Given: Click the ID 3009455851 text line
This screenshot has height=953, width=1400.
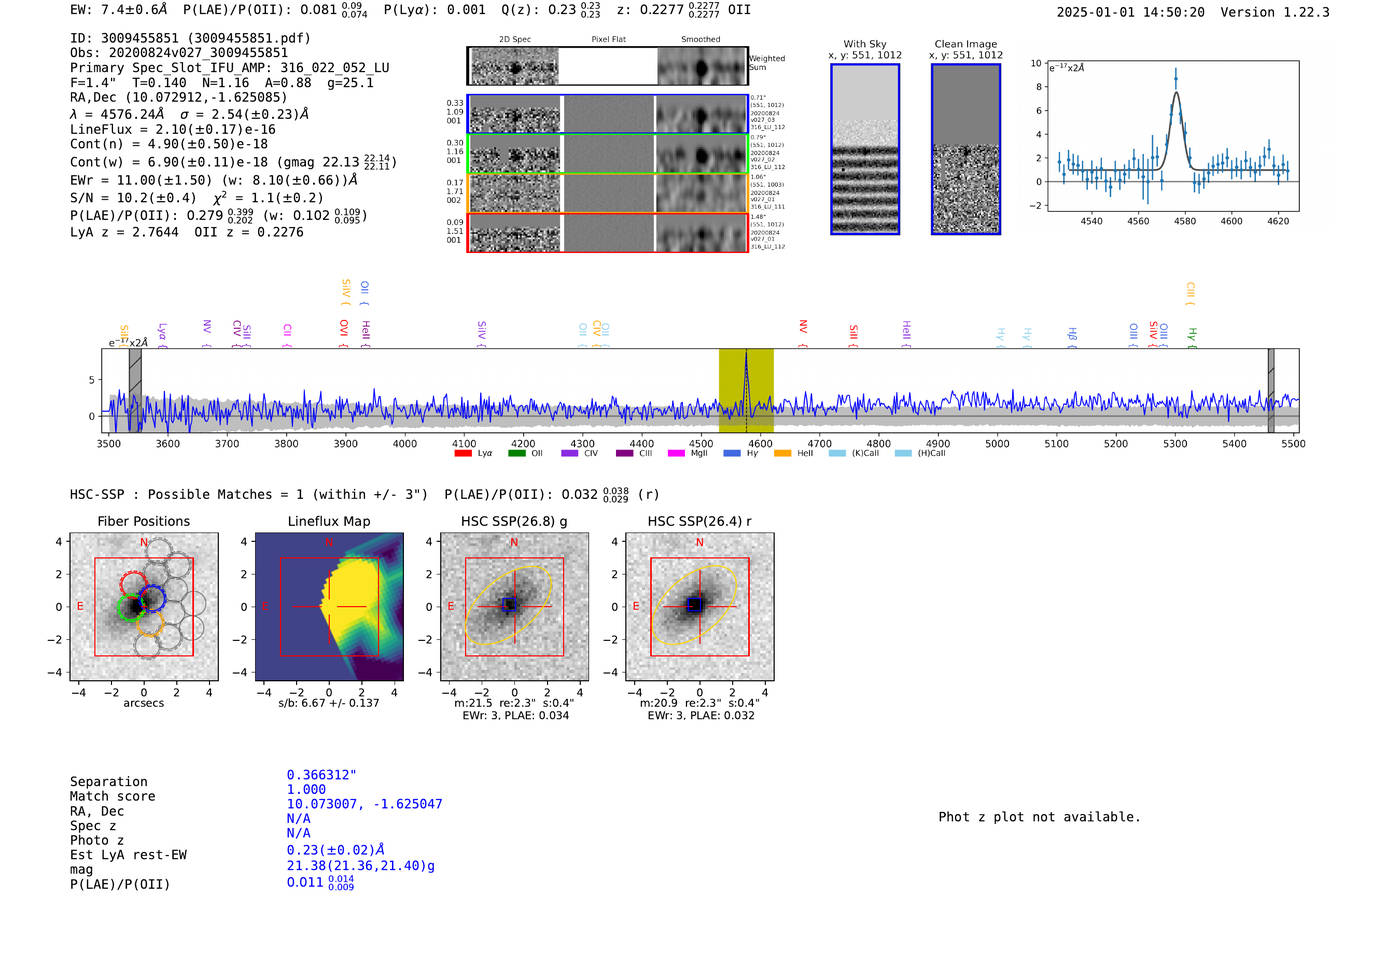Looking at the screenshot, I should [x=190, y=38].
